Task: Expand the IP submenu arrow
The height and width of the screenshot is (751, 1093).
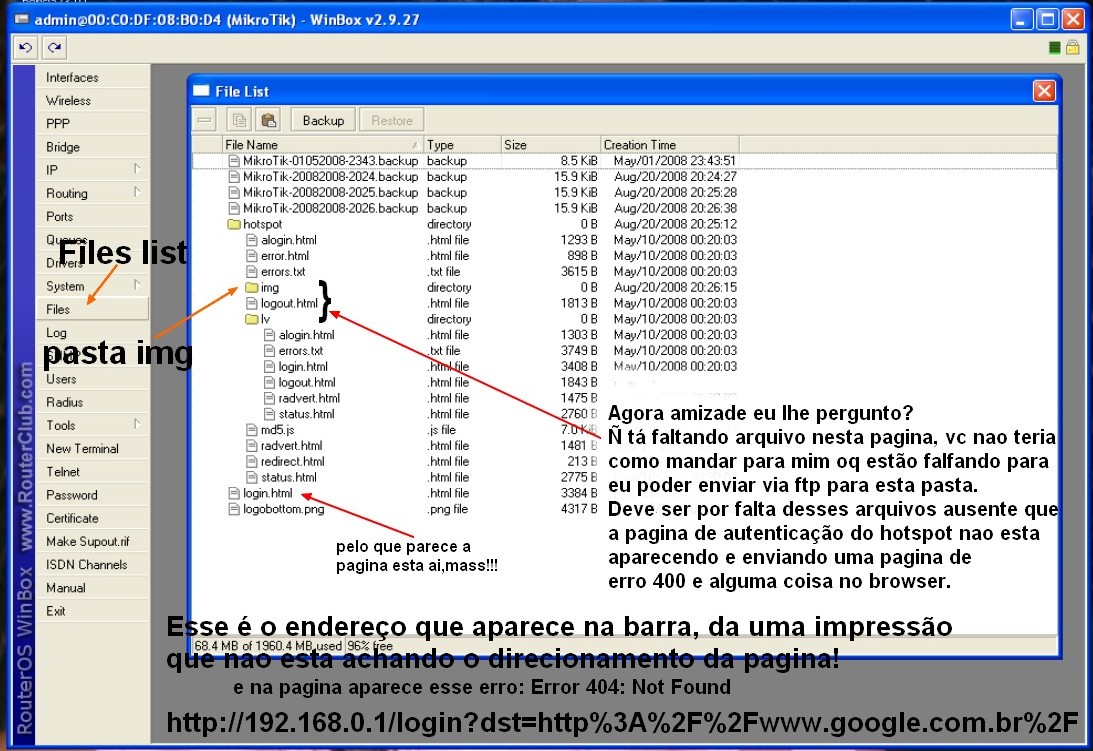Action: [x=137, y=169]
